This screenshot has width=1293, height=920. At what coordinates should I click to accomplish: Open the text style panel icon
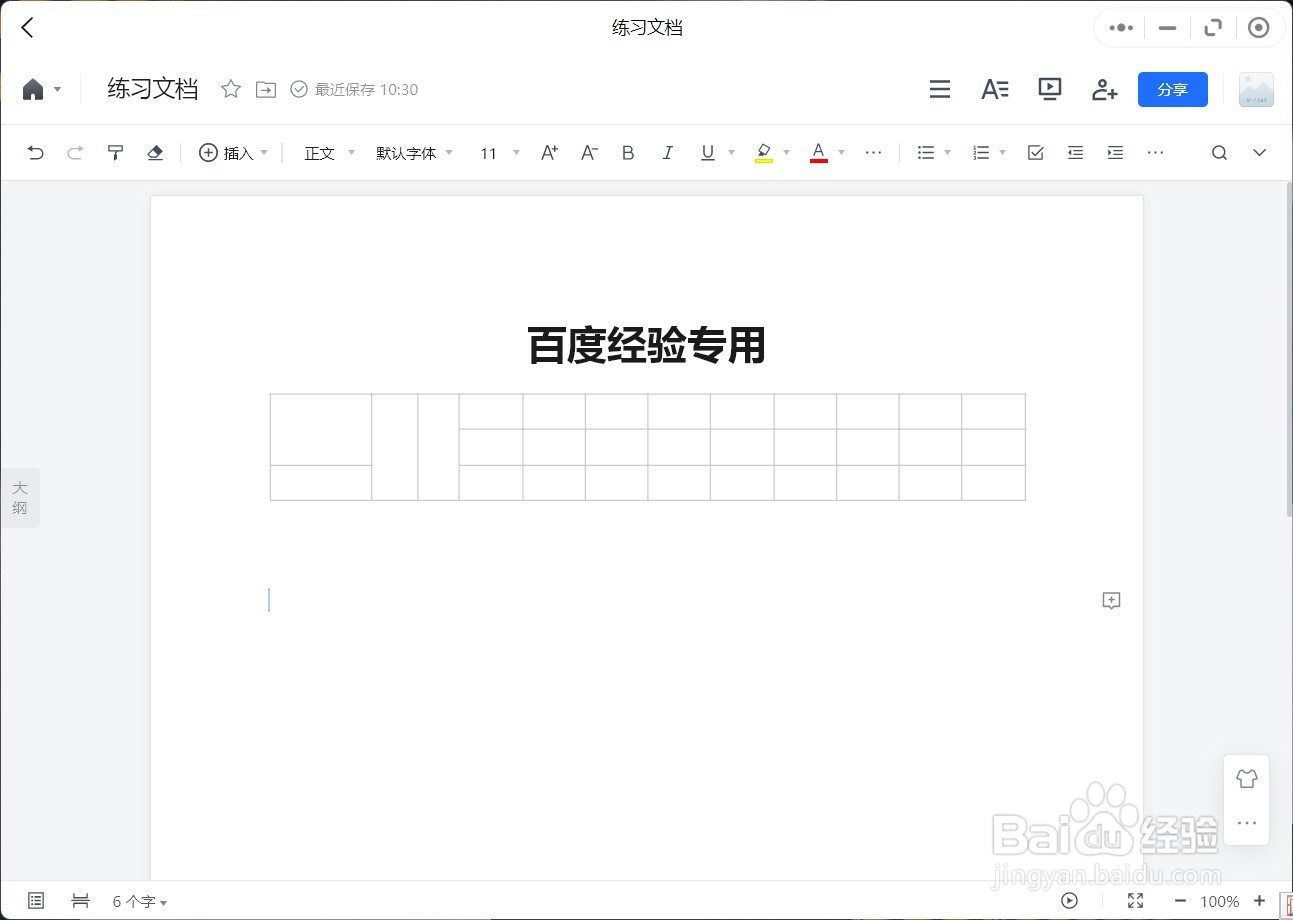coord(995,89)
